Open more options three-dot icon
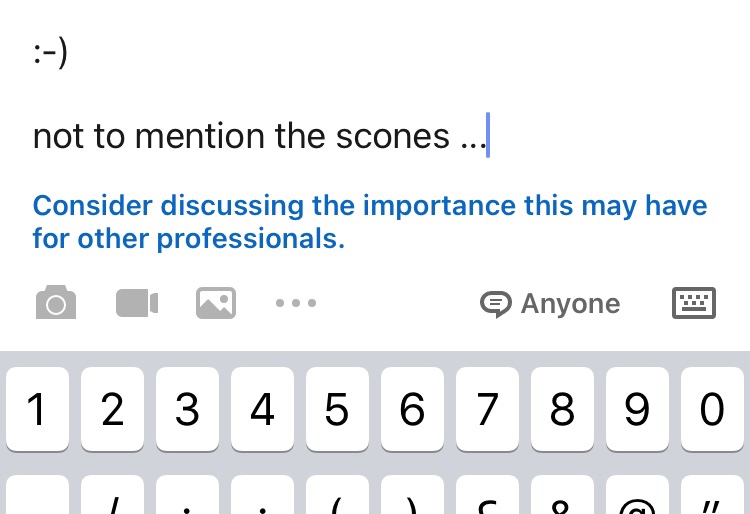 click(296, 303)
